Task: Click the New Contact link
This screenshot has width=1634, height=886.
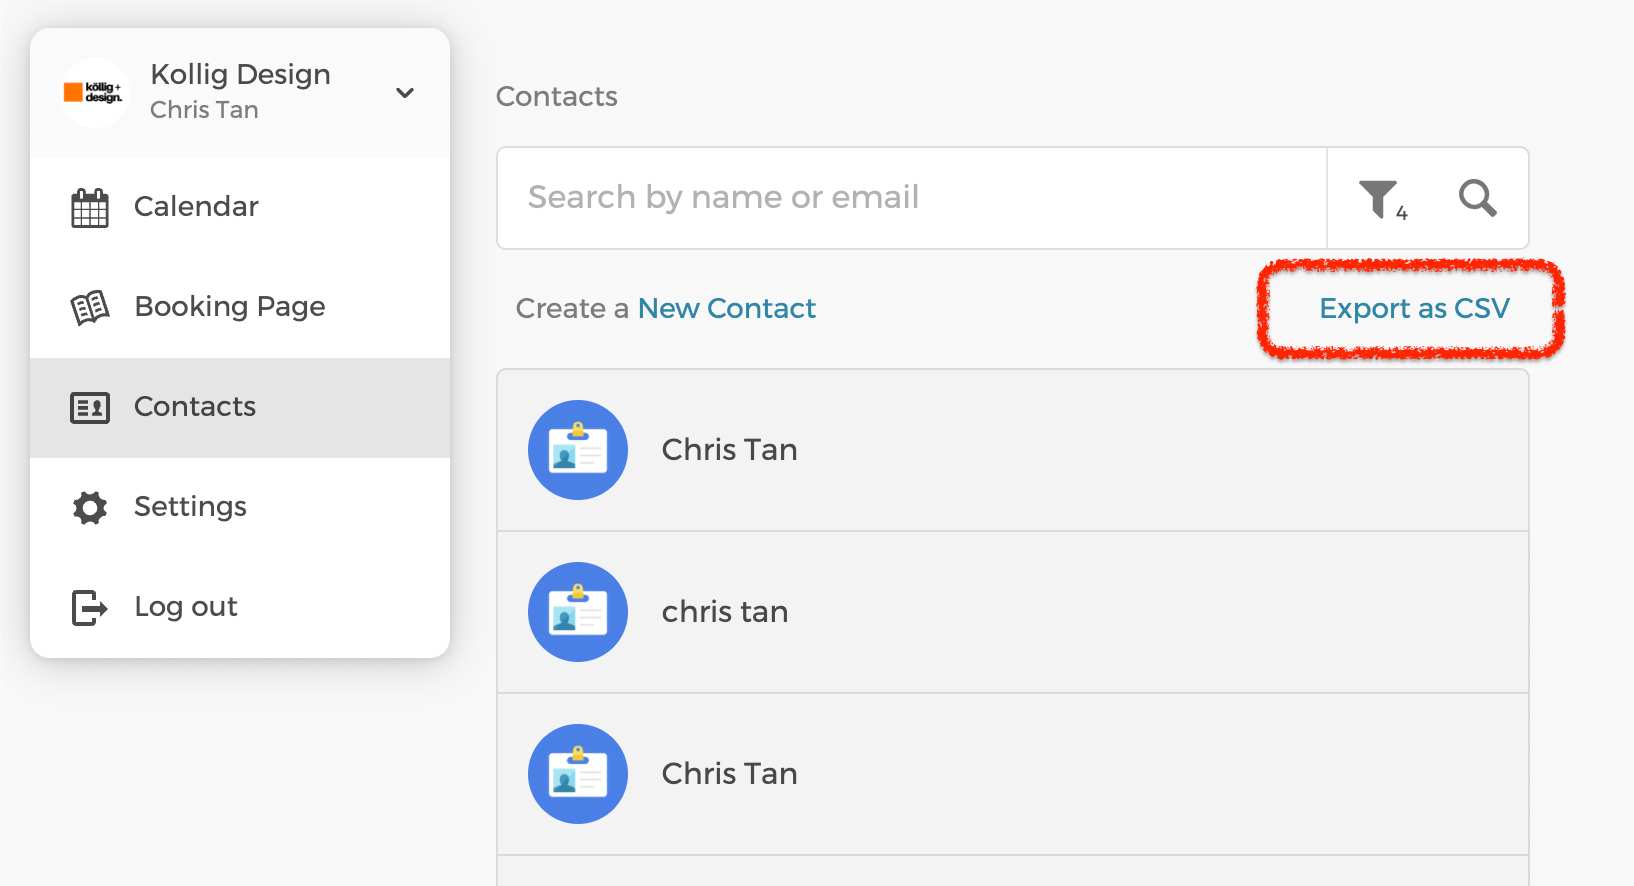Action: click(x=727, y=308)
